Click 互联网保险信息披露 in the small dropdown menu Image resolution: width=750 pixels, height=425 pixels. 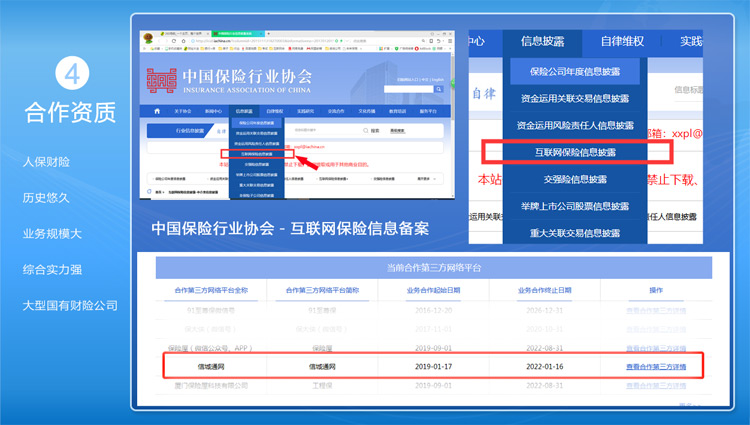[257, 154]
